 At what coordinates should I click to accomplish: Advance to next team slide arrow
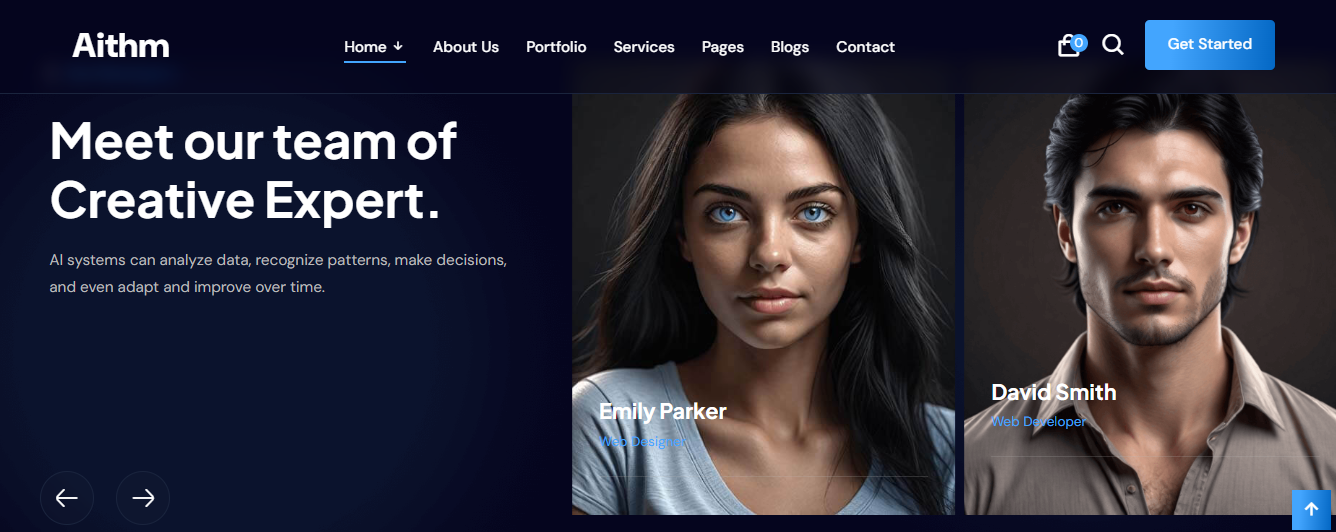(143, 498)
